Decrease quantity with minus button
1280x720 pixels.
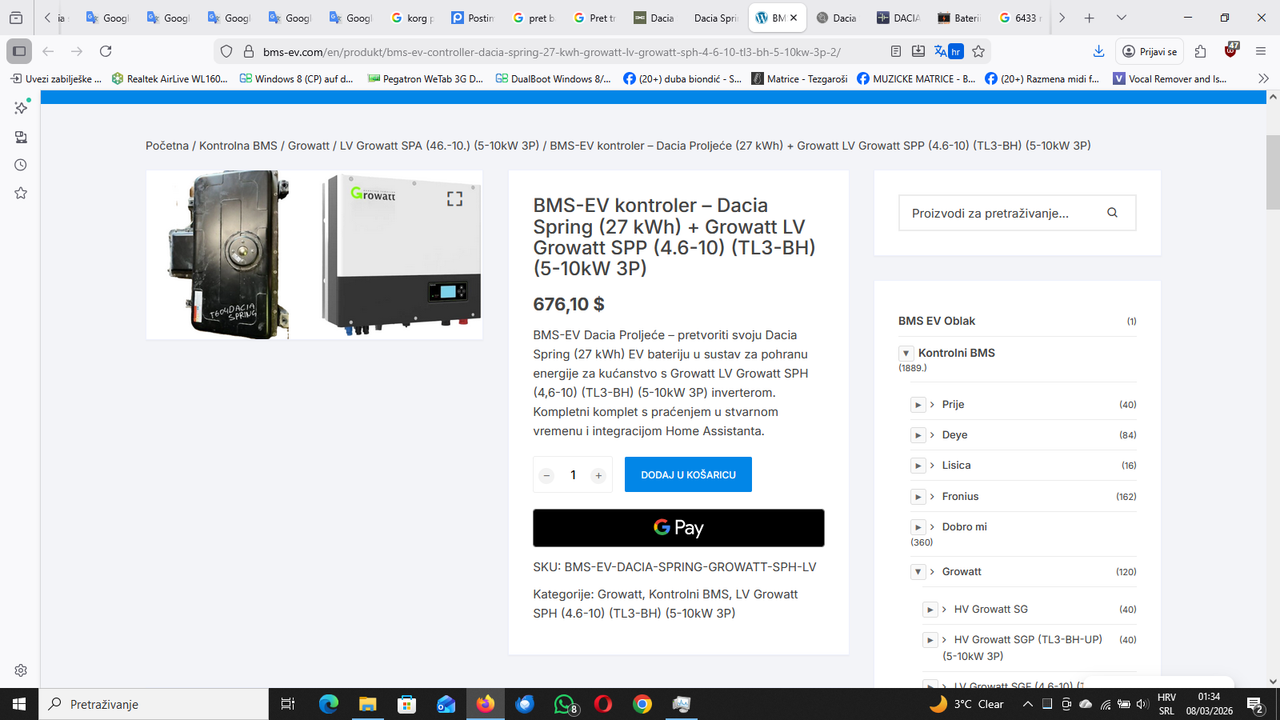coord(546,476)
